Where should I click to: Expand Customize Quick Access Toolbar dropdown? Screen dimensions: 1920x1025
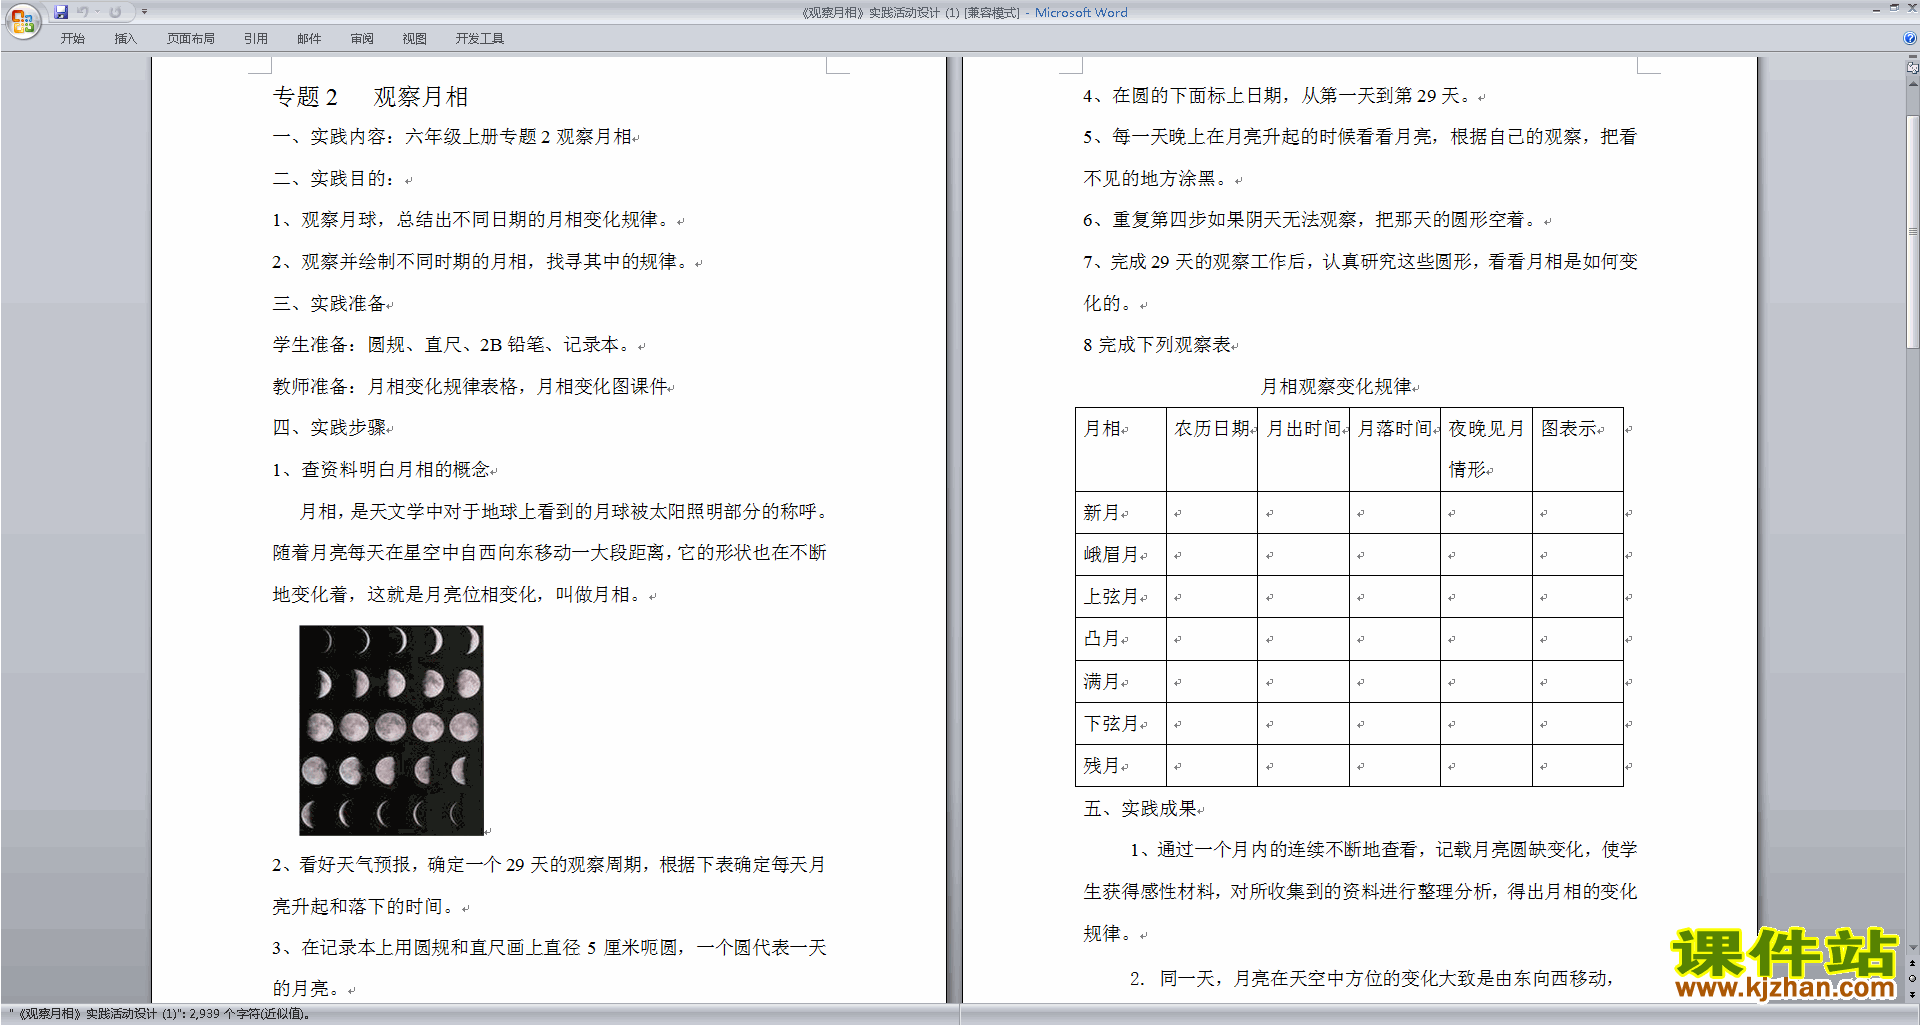click(144, 12)
